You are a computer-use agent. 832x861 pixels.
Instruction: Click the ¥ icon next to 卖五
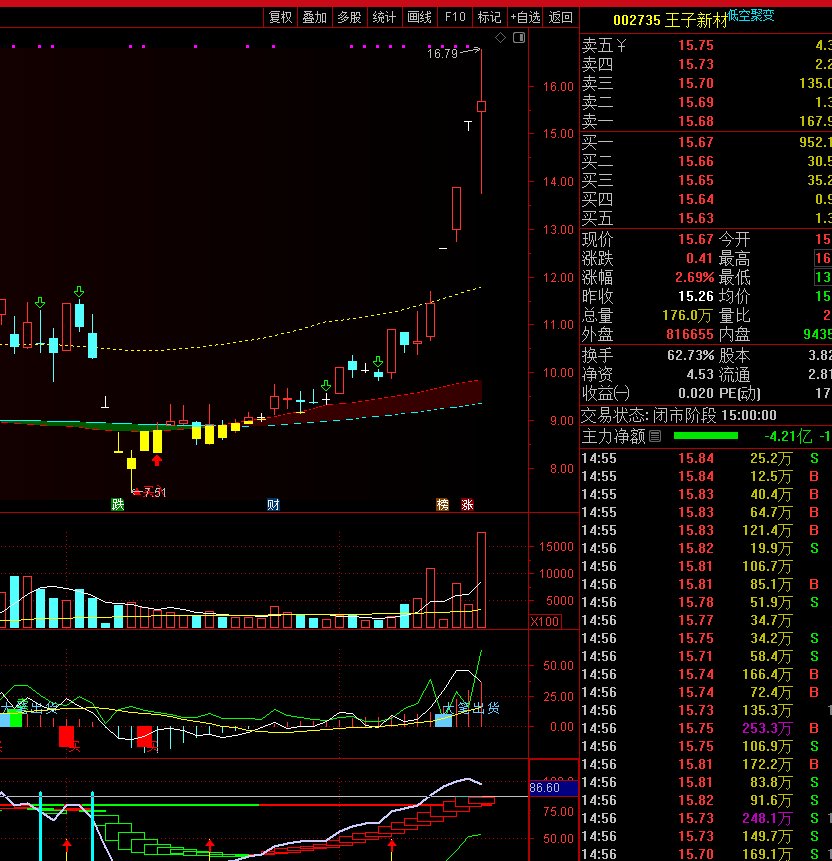pyautogui.click(x=620, y=45)
